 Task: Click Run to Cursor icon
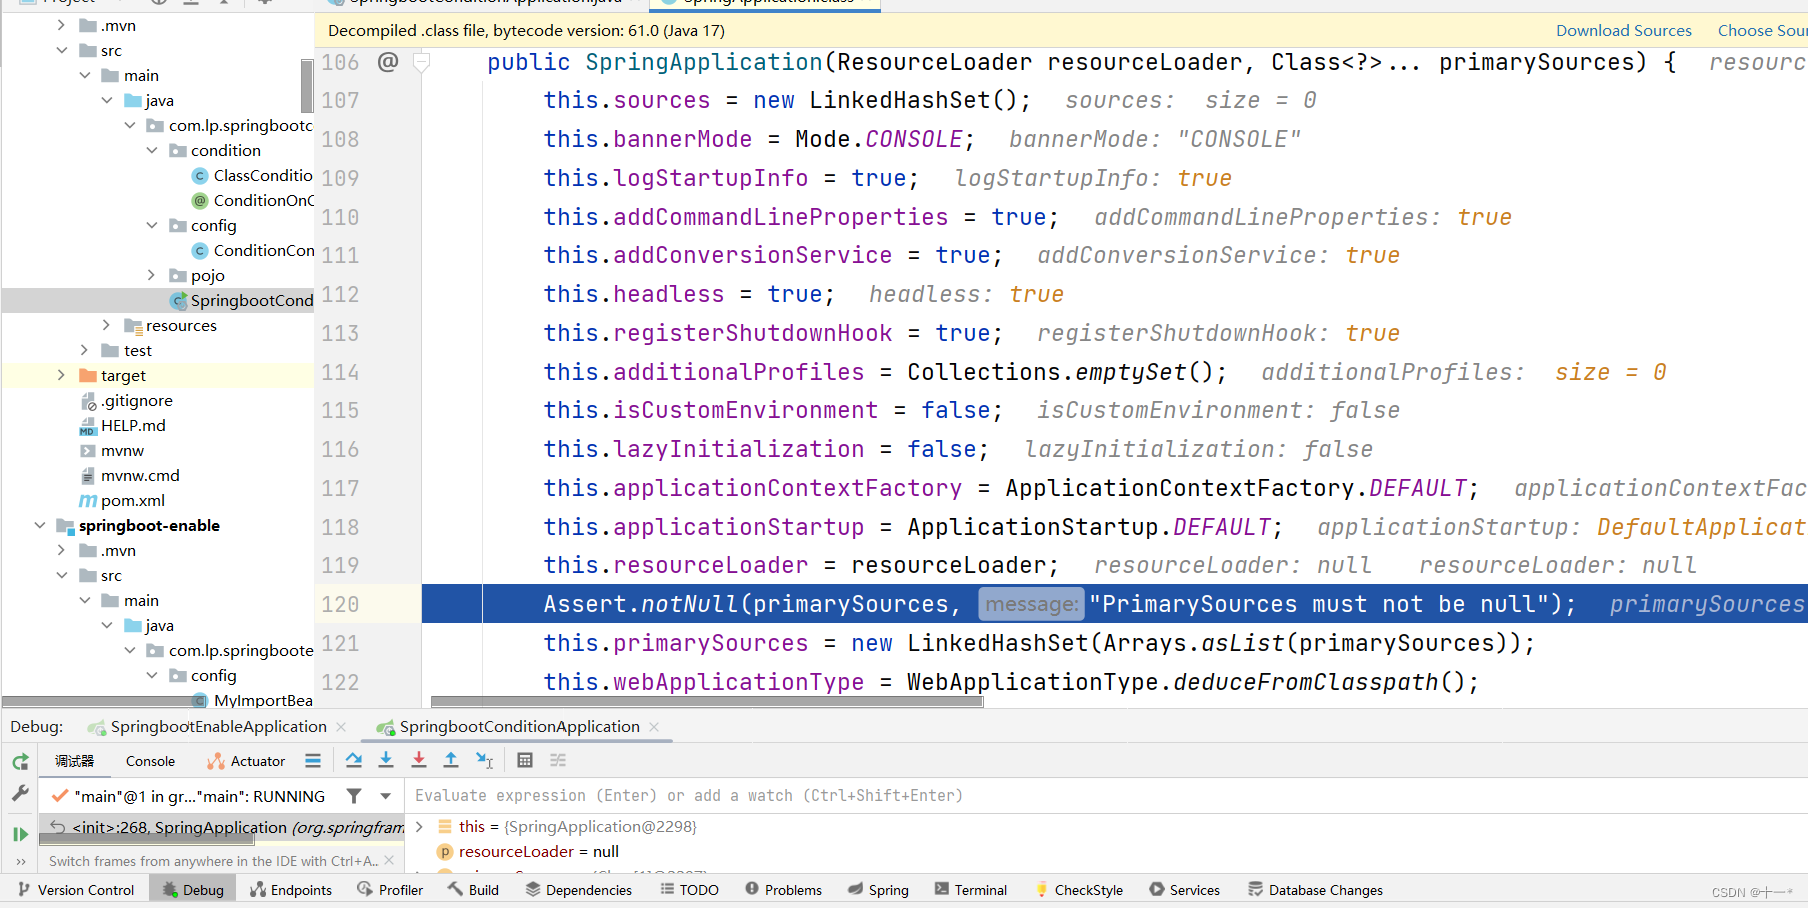pyautogui.click(x=485, y=761)
